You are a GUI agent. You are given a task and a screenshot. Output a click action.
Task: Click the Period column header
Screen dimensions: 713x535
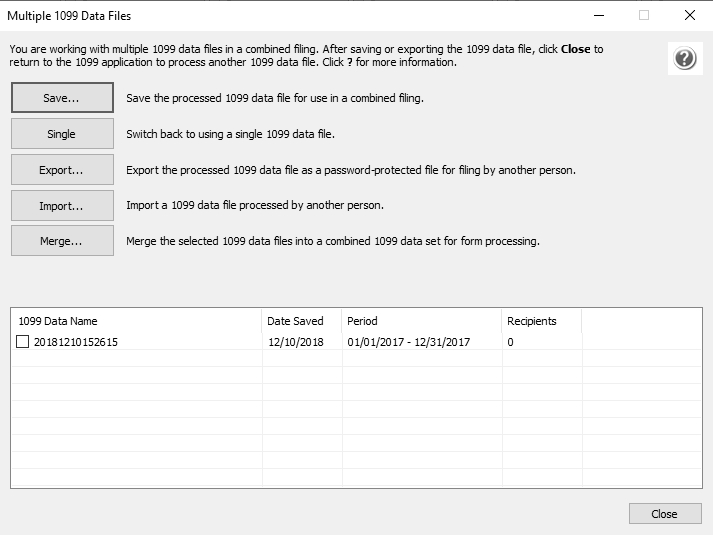420,321
